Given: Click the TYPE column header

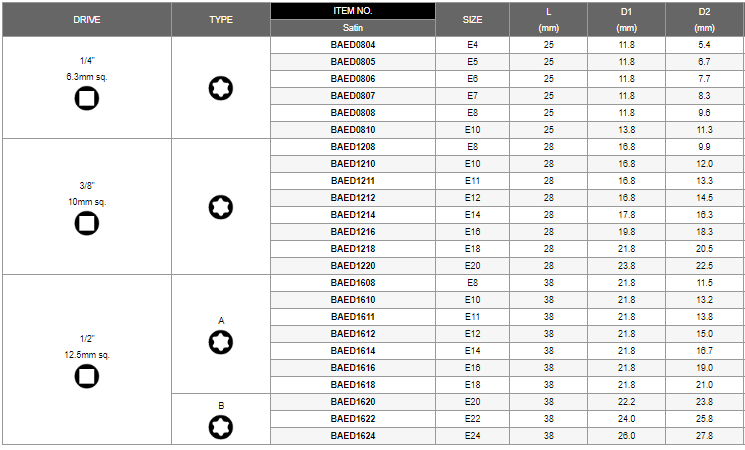Looking at the screenshot, I should [221, 19].
